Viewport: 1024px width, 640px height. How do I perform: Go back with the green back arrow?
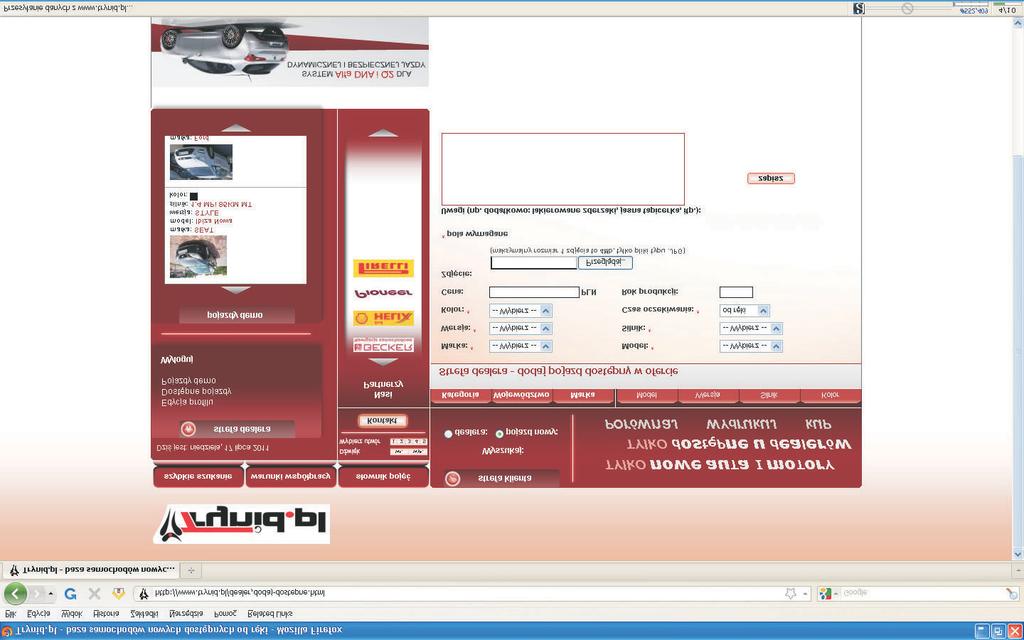[16, 594]
